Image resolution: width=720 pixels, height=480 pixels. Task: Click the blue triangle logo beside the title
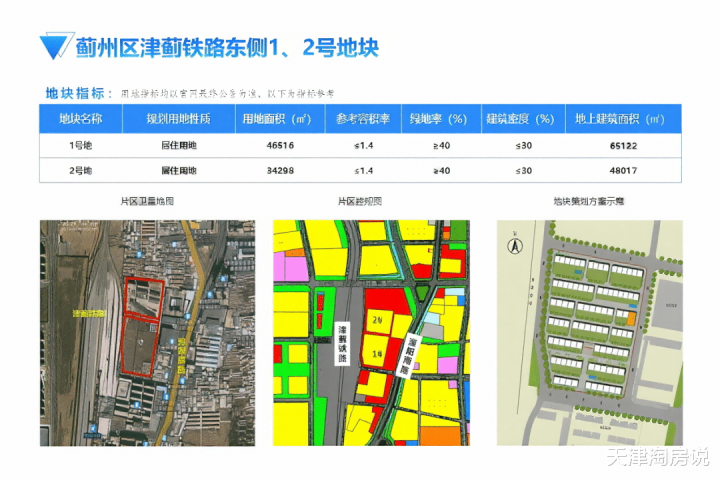56,45
